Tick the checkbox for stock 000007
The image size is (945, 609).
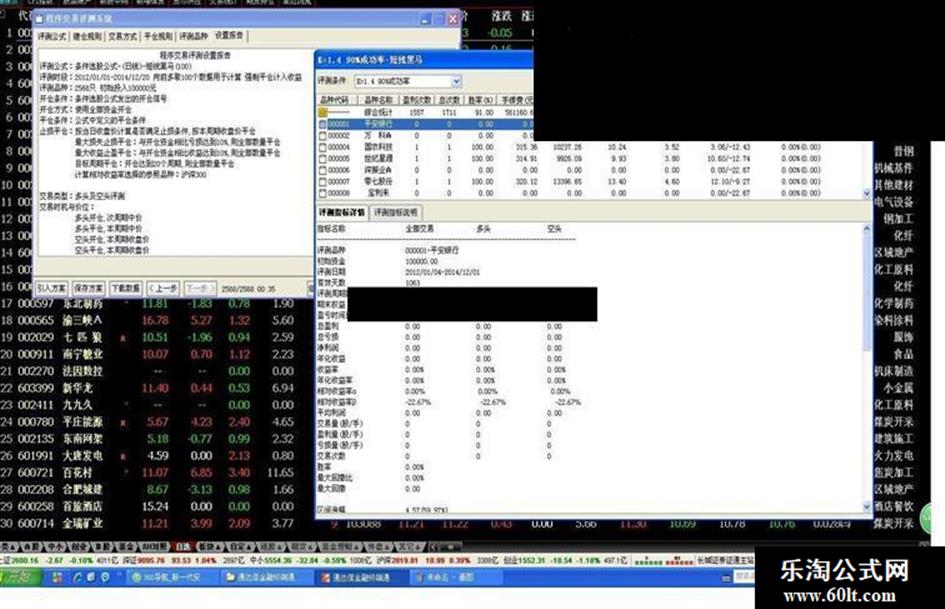[322, 181]
